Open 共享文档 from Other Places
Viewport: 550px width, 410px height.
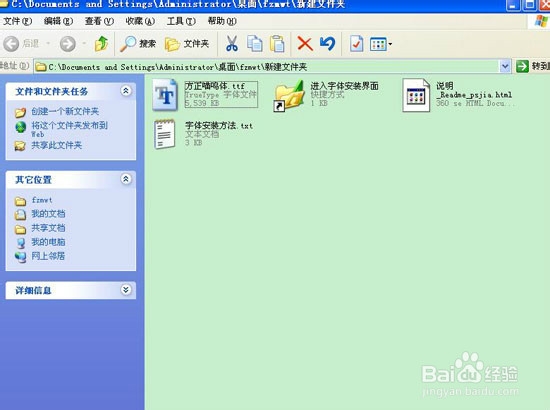(48, 228)
